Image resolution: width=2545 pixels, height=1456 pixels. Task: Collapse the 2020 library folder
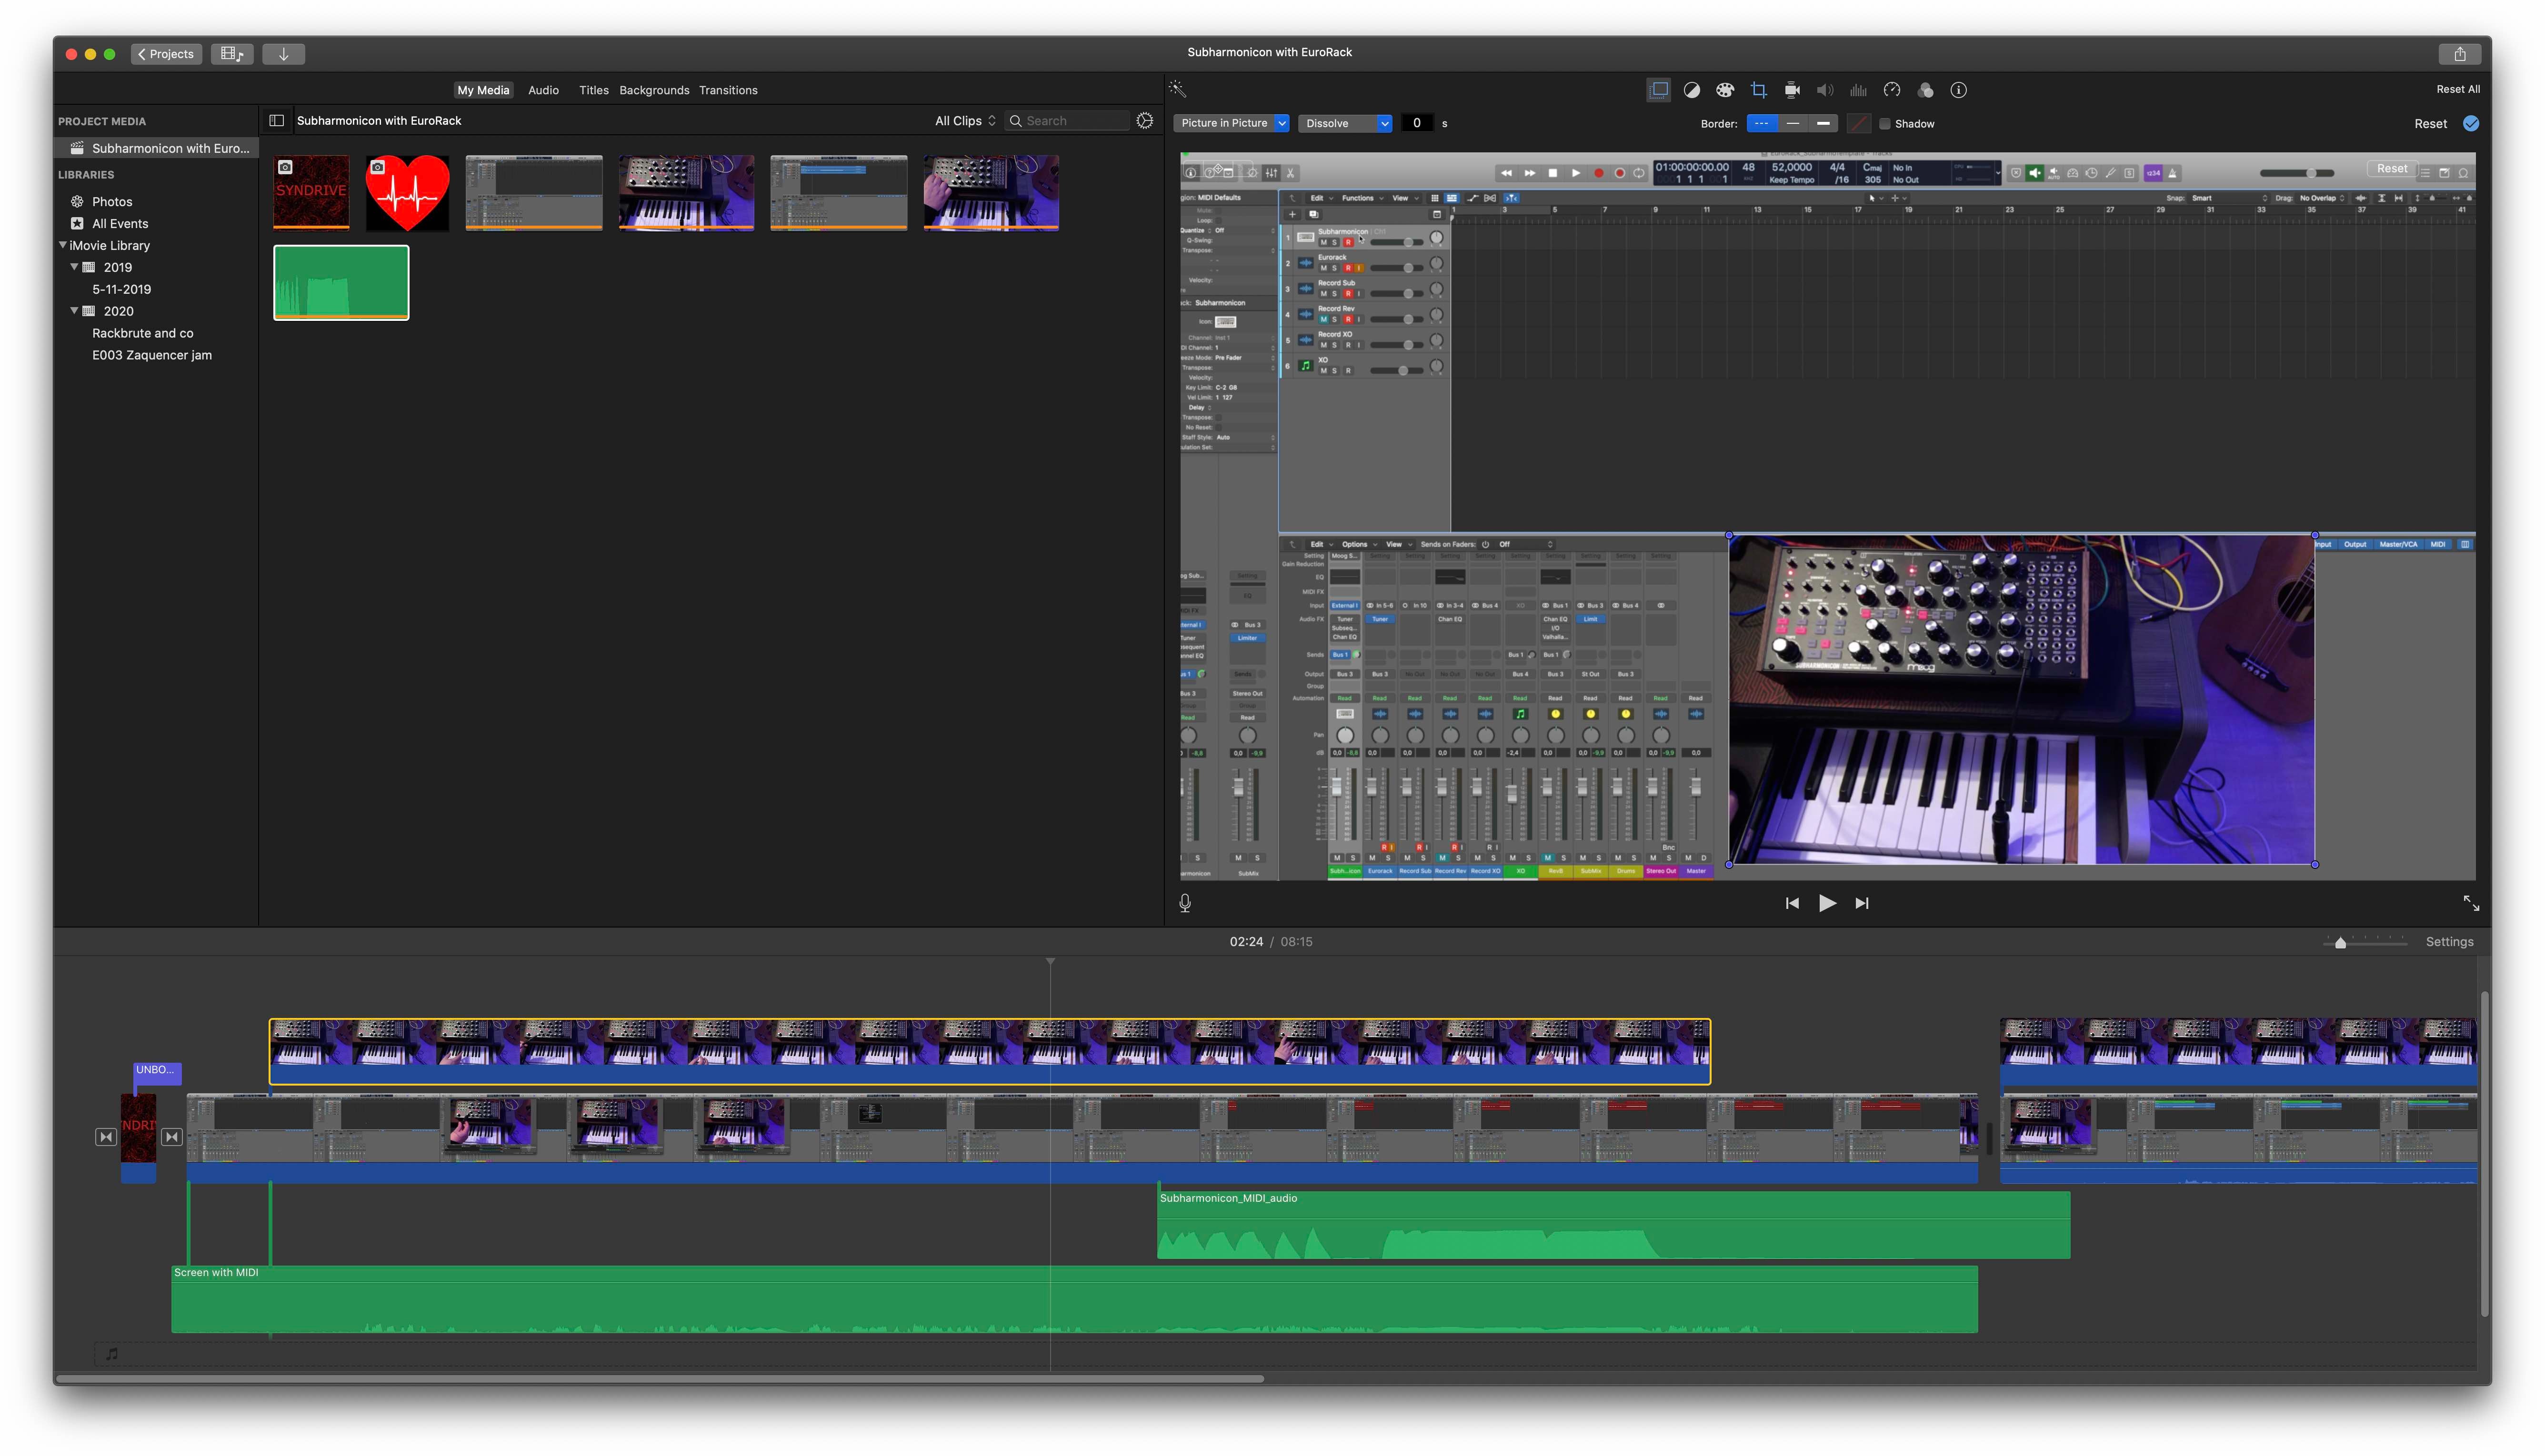point(74,311)
